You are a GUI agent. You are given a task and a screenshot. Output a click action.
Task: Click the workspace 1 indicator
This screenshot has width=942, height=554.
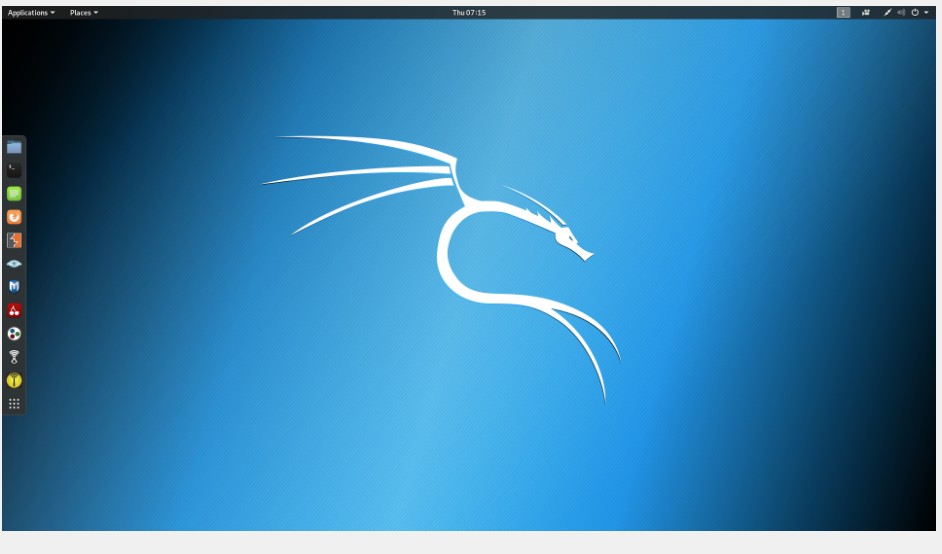click(843, 13)
